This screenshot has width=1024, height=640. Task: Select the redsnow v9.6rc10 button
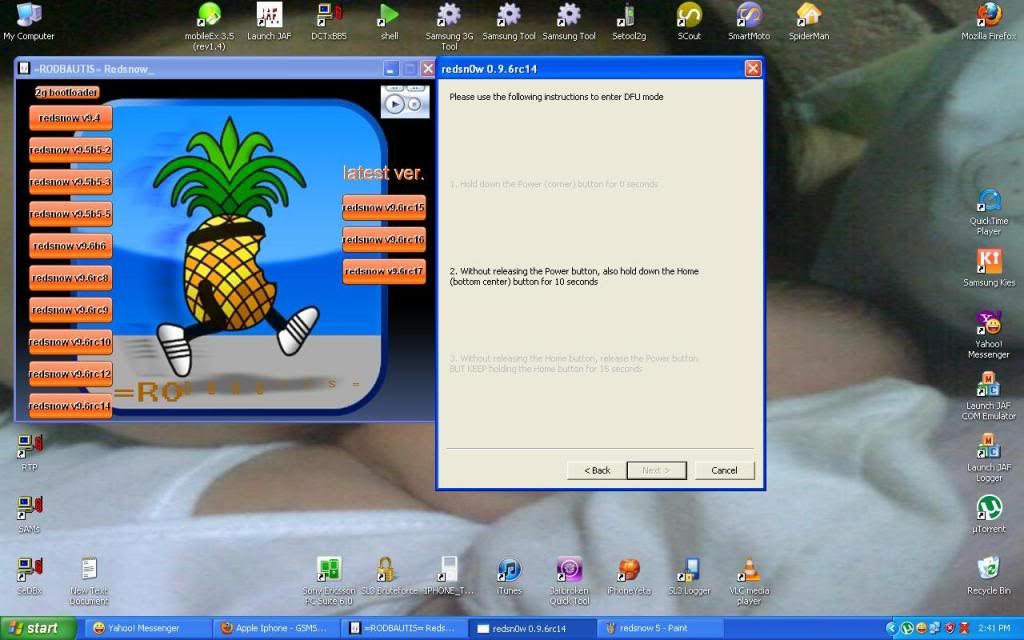coord(70,342)
